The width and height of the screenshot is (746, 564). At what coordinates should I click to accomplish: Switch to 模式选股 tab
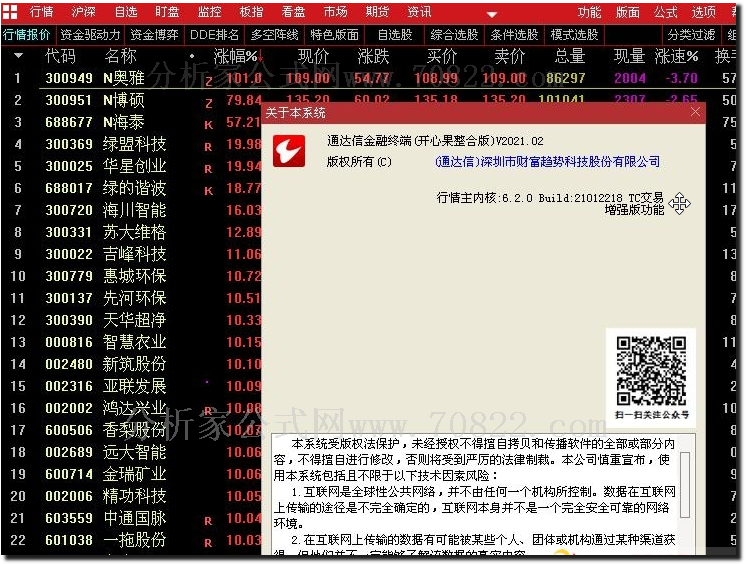(574, 35)
